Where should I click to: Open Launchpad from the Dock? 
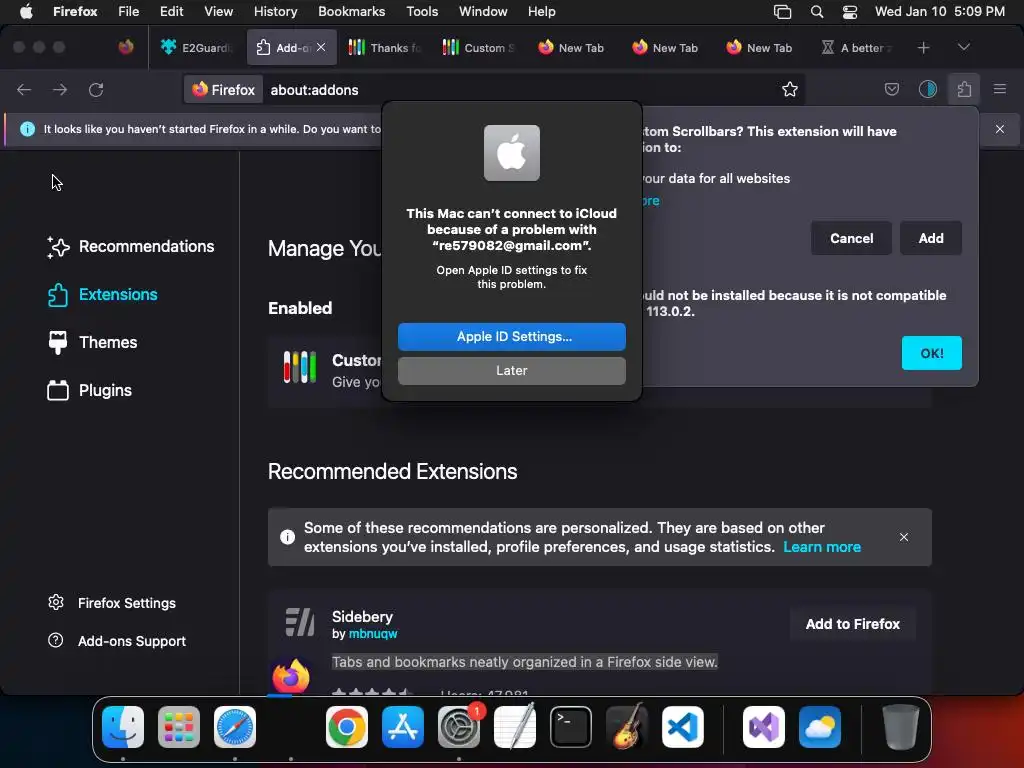pyautogui.click(x=179, y=727)
